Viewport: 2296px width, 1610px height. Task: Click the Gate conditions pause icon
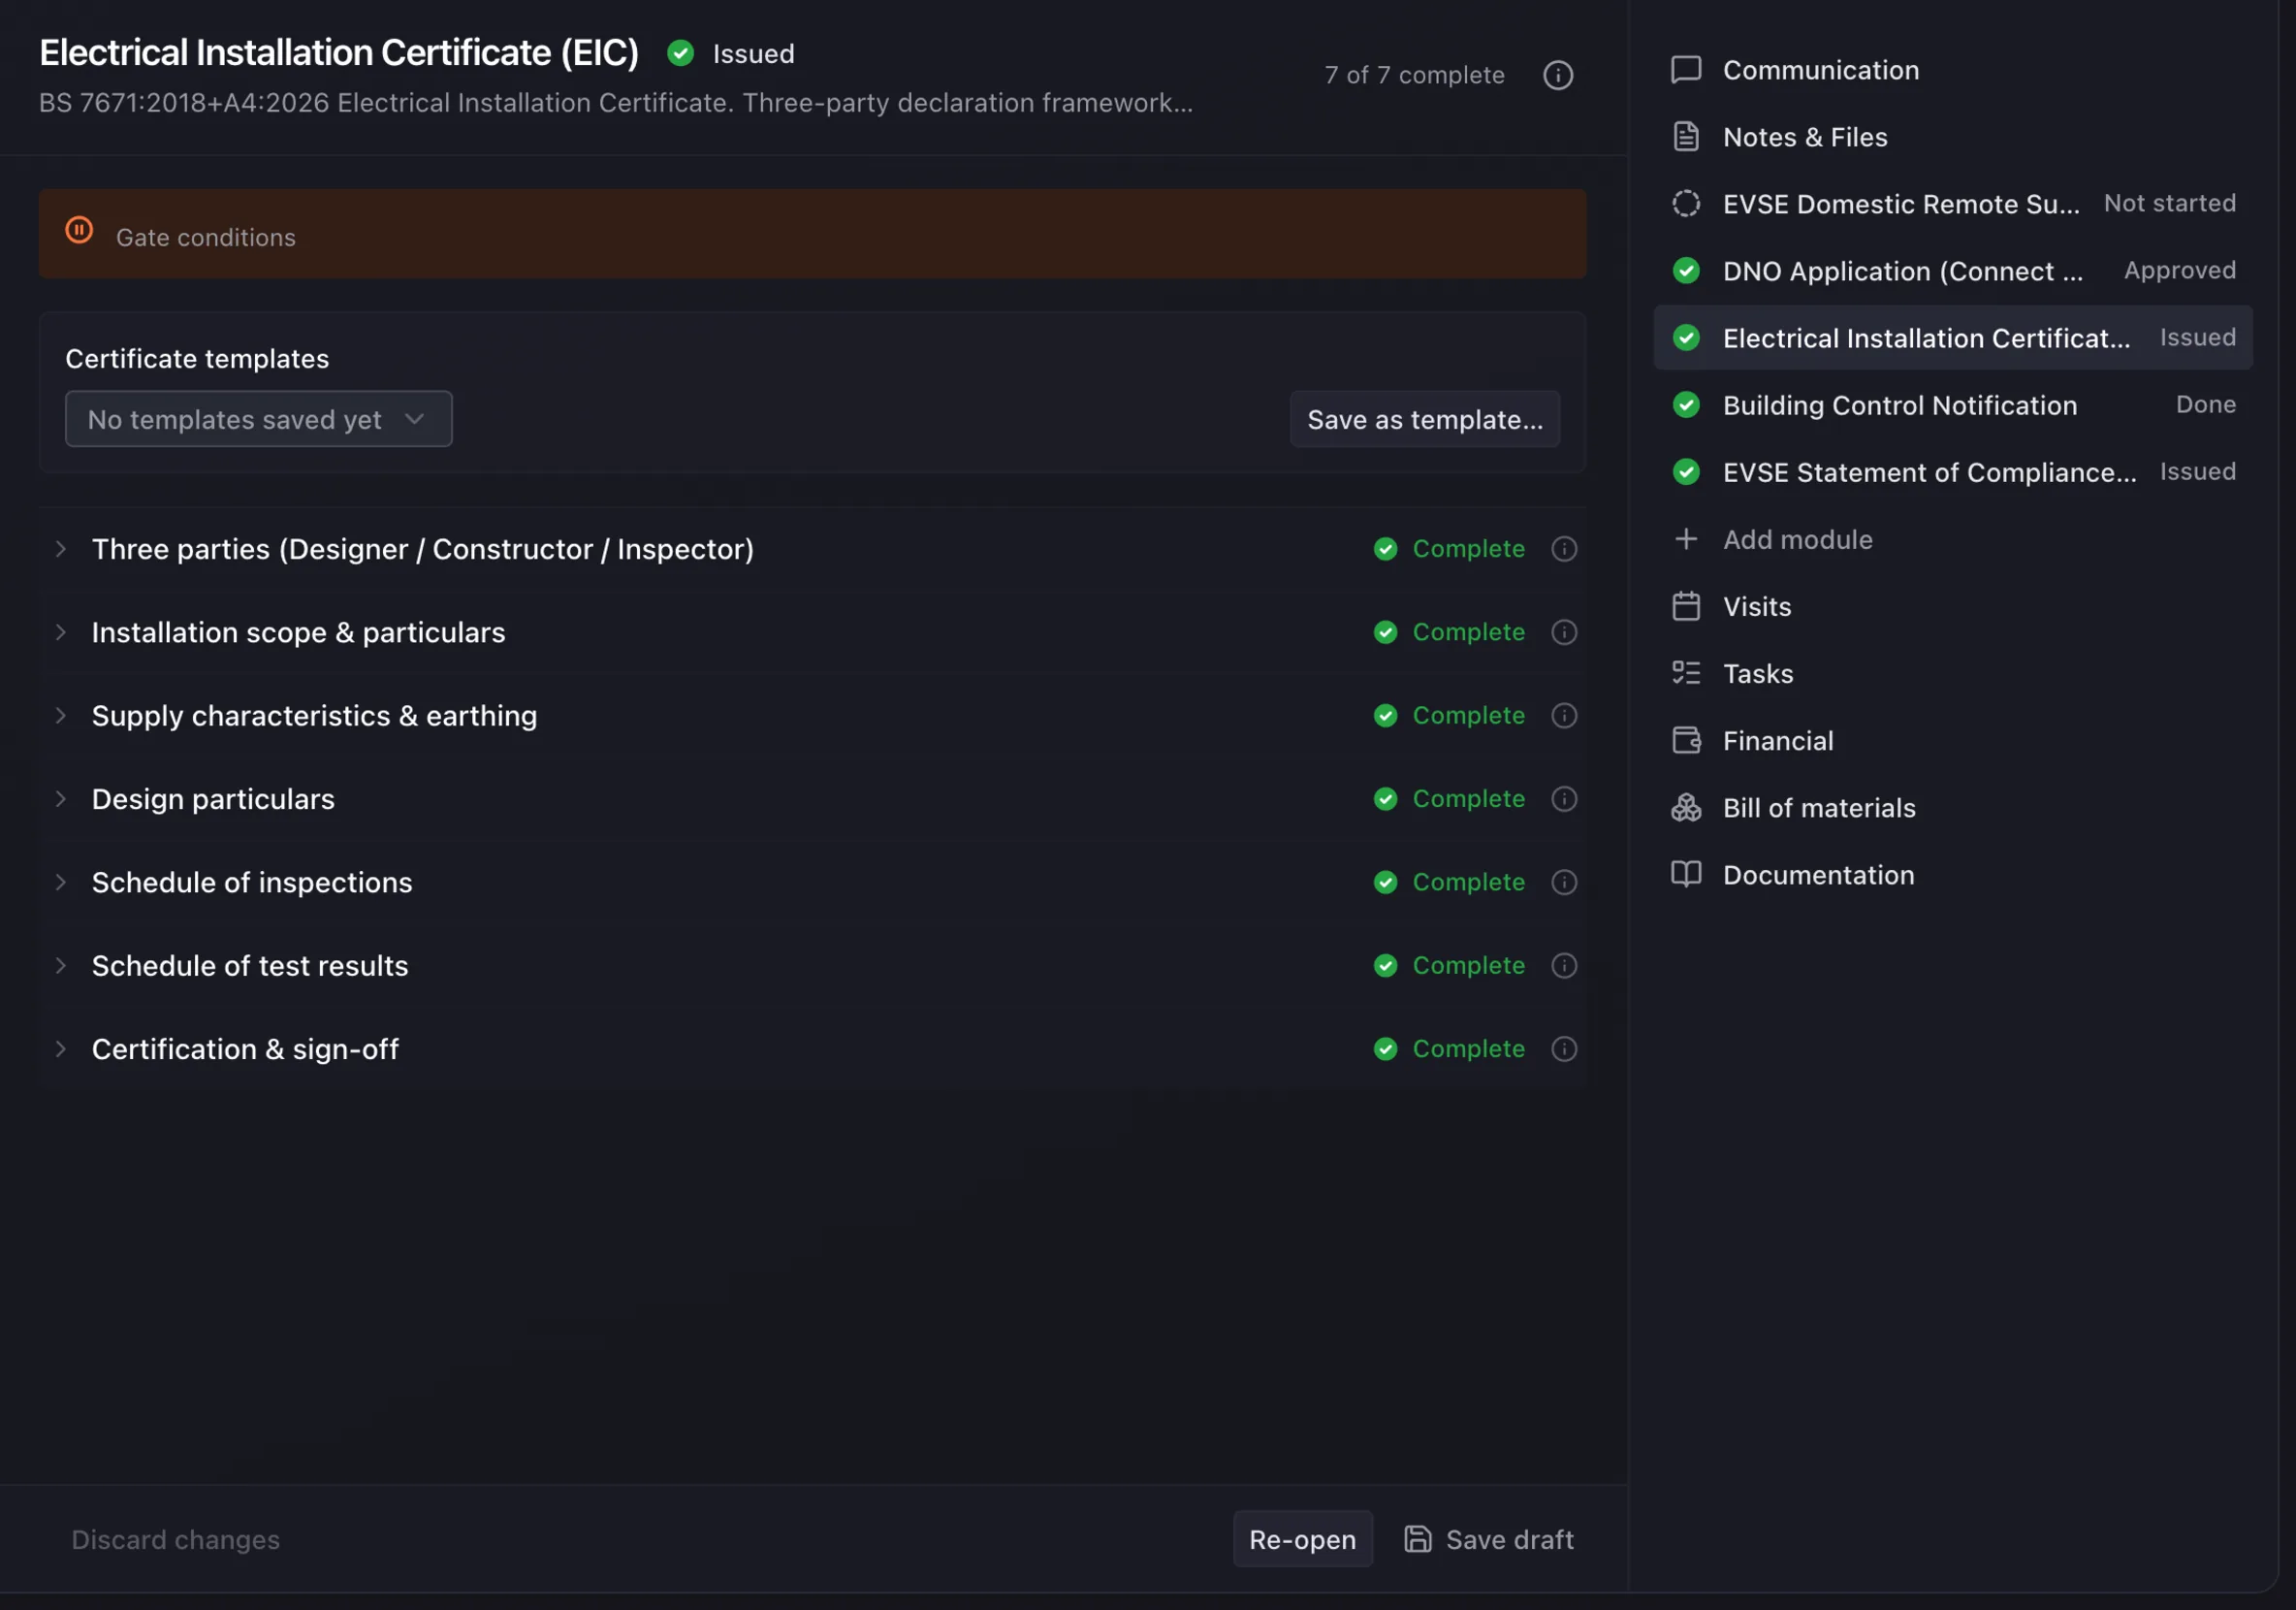pos(79,231)
